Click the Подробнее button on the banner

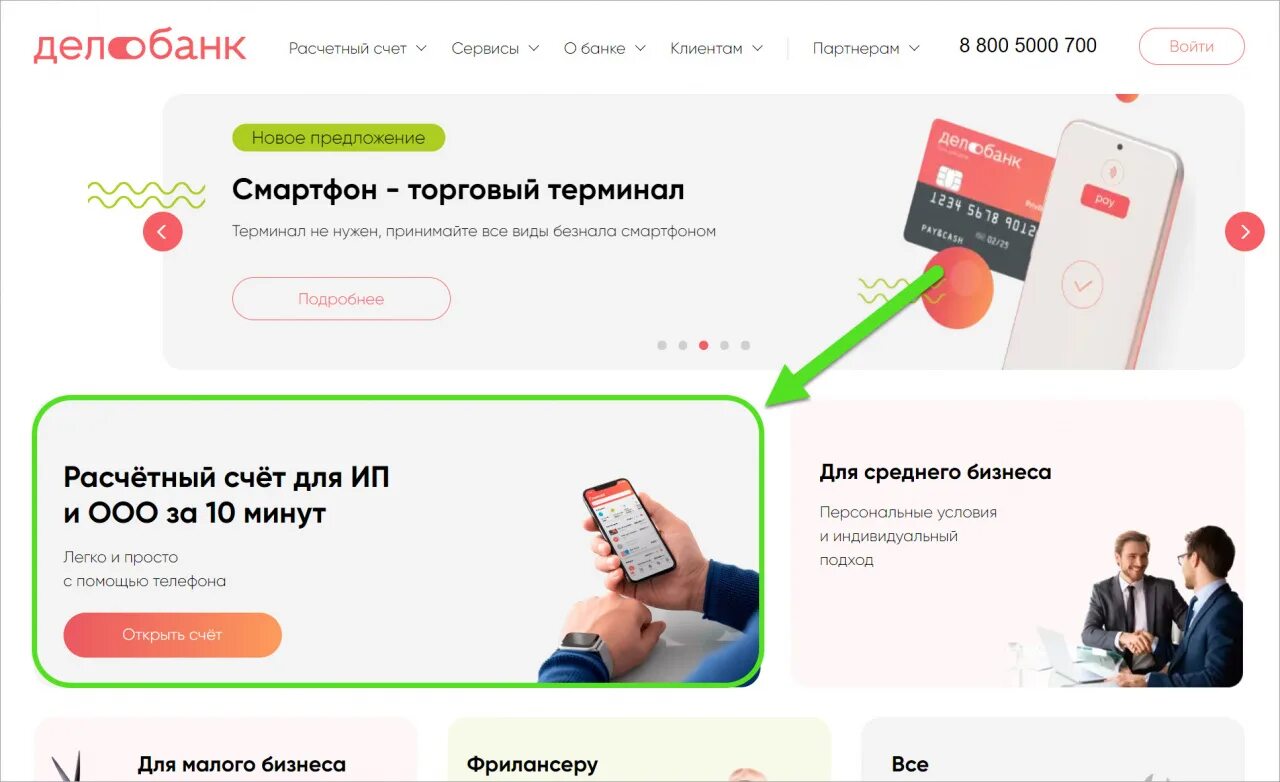(341, 299)
